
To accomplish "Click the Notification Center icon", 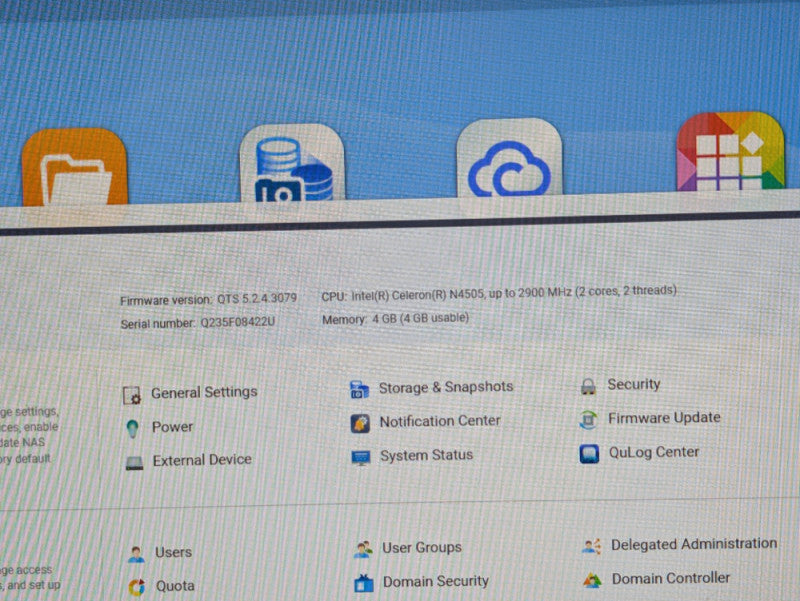I will pos(360,423).
